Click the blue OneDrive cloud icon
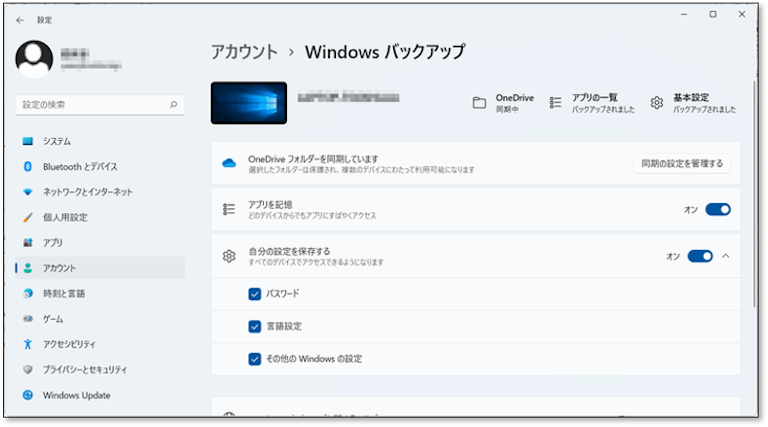 click(229, 163)
